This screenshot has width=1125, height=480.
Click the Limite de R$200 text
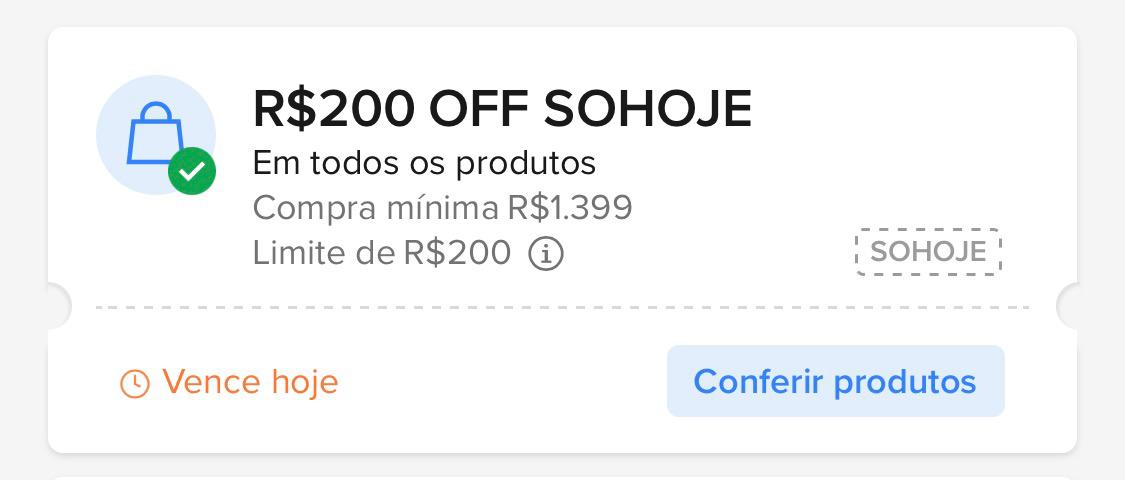pyautogui.click(x=382, y=253)
